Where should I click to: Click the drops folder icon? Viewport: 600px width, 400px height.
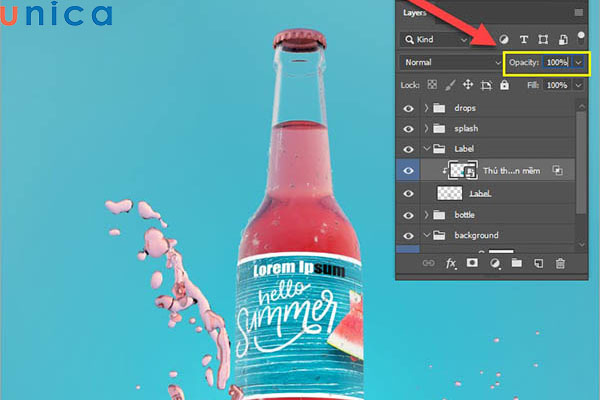click(x=439, y=108)
